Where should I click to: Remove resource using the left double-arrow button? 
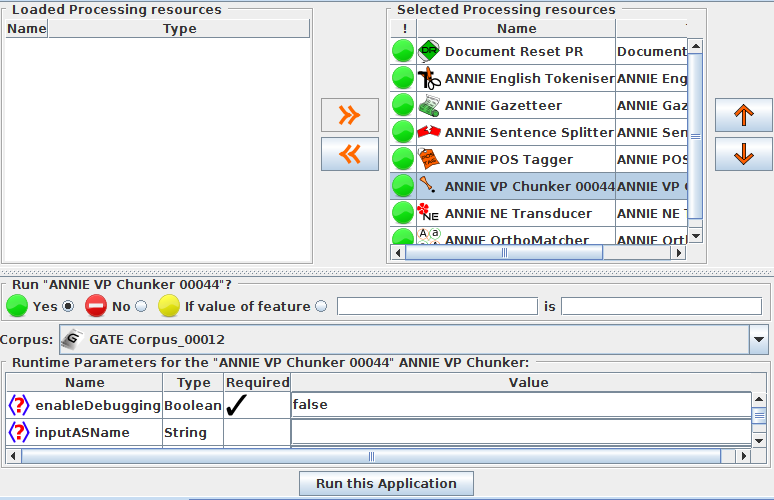pos(349,154)
